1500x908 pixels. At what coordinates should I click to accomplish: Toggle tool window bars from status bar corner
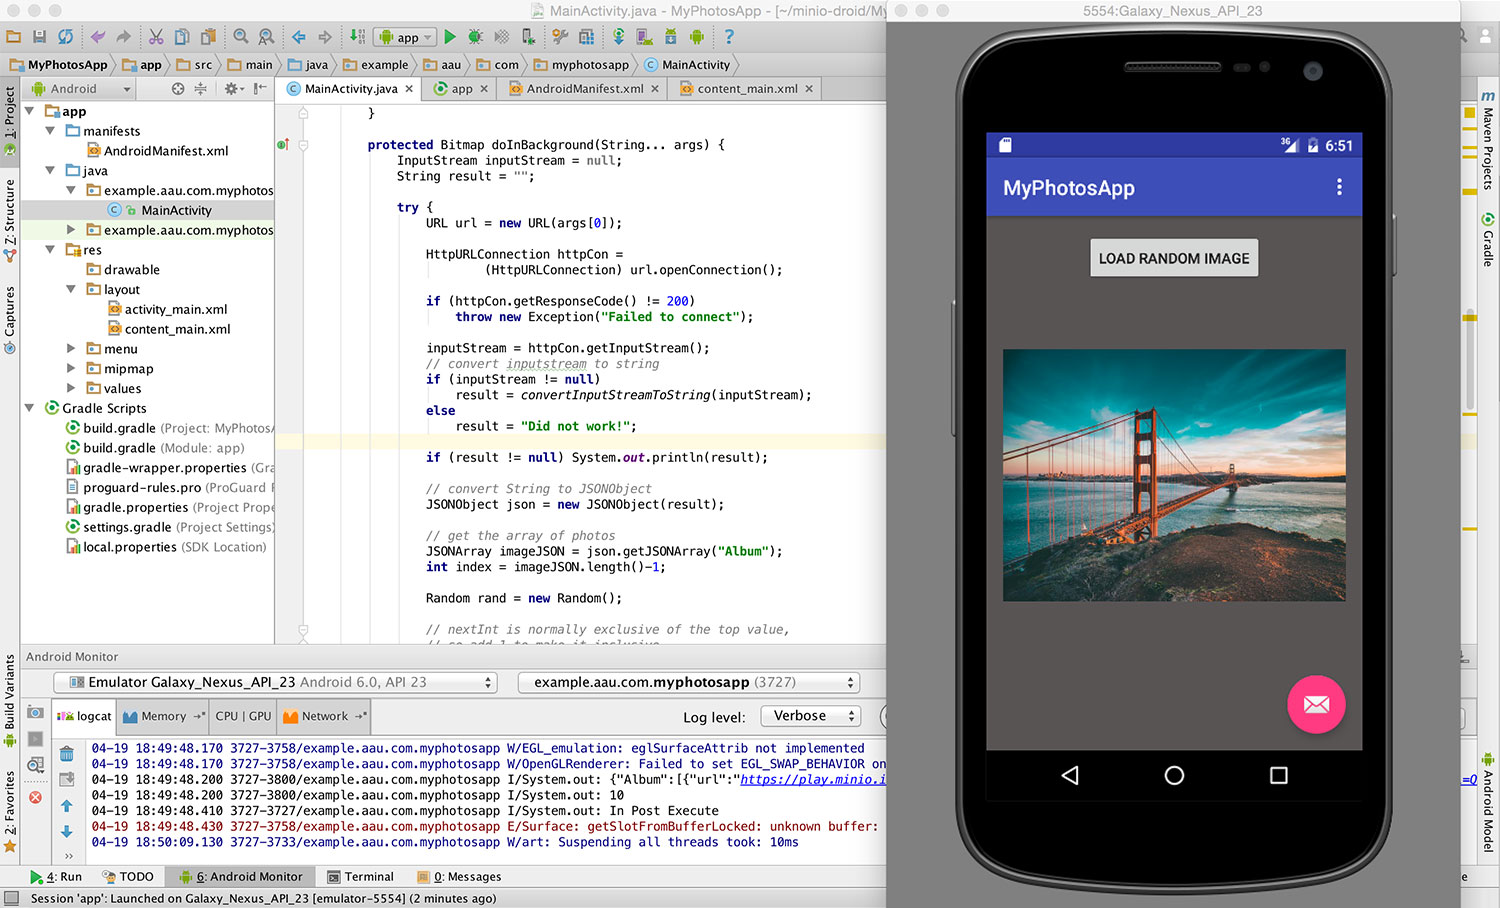tap(11, 898)
